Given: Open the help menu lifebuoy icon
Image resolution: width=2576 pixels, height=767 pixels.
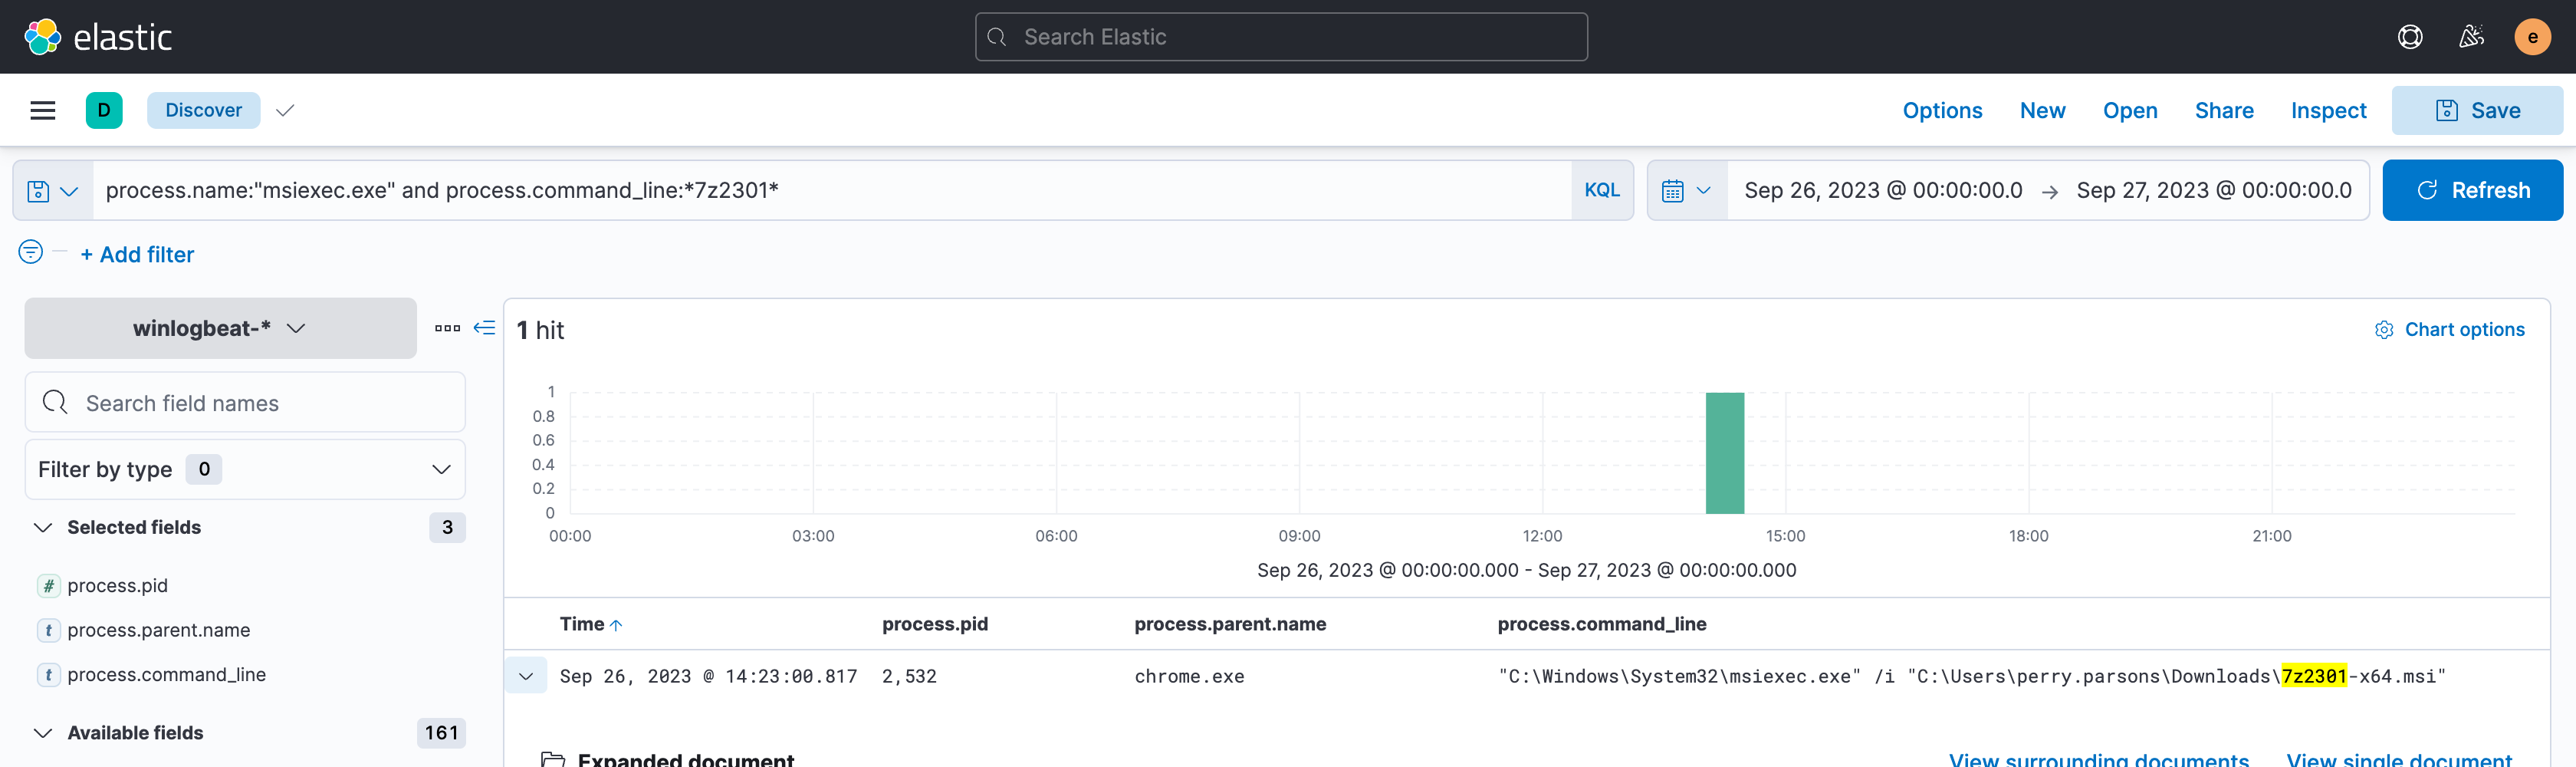Looking at the screenshot, I should tap(2410, 37).
